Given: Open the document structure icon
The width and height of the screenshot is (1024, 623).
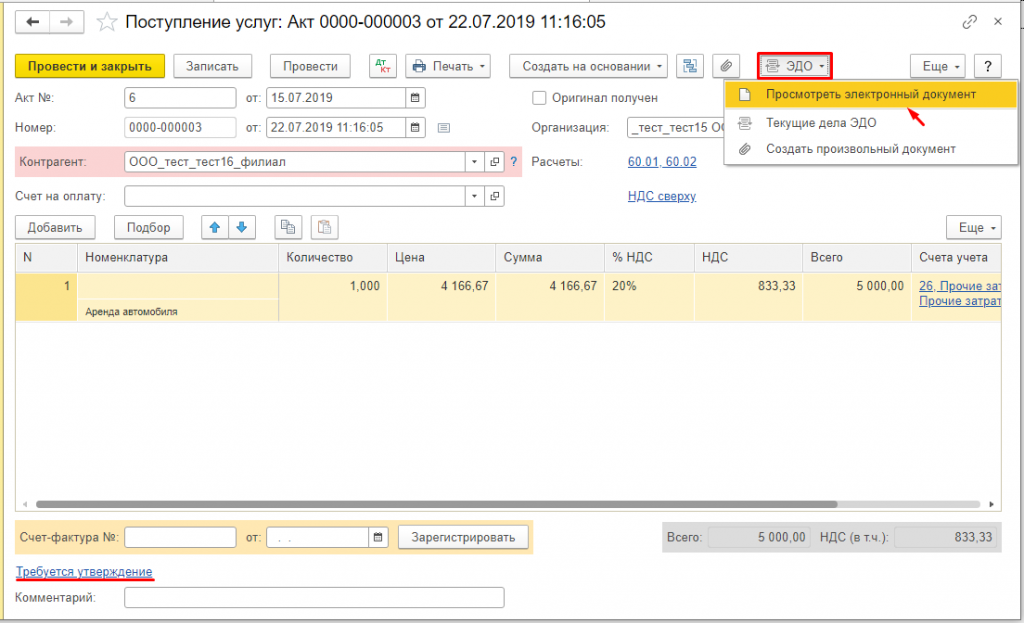Looking at the screenshot, I should click(x=689, y=66).
